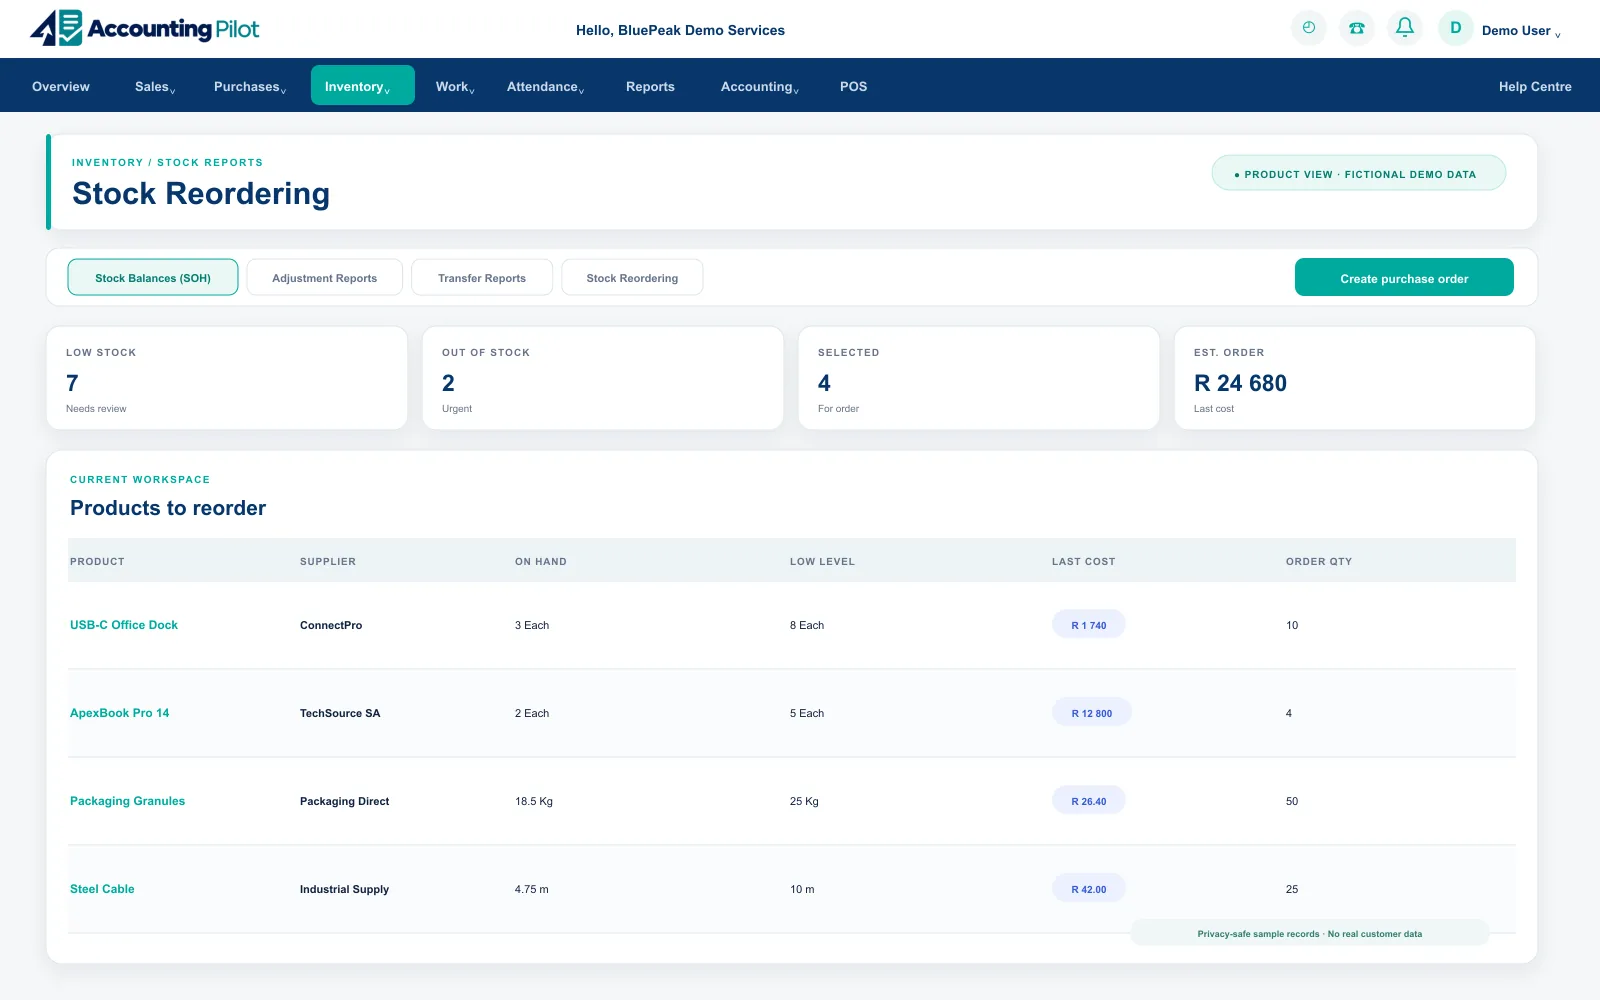Open the clock history icon

tap(1308, 28)
